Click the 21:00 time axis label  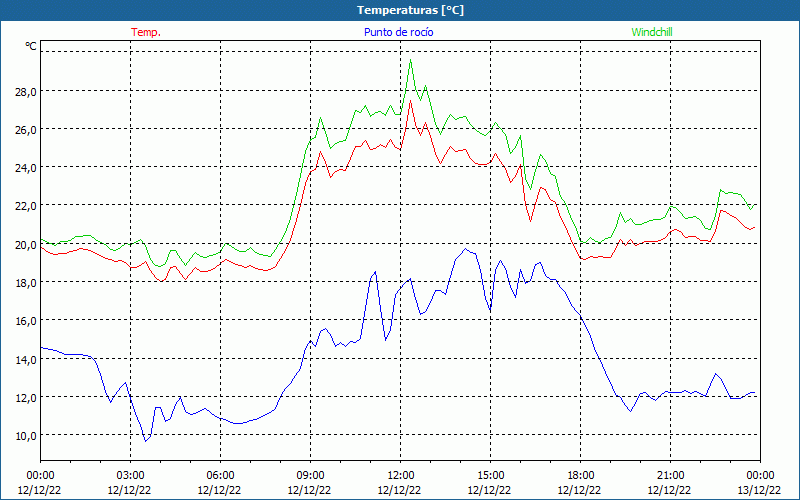[670, 475]
